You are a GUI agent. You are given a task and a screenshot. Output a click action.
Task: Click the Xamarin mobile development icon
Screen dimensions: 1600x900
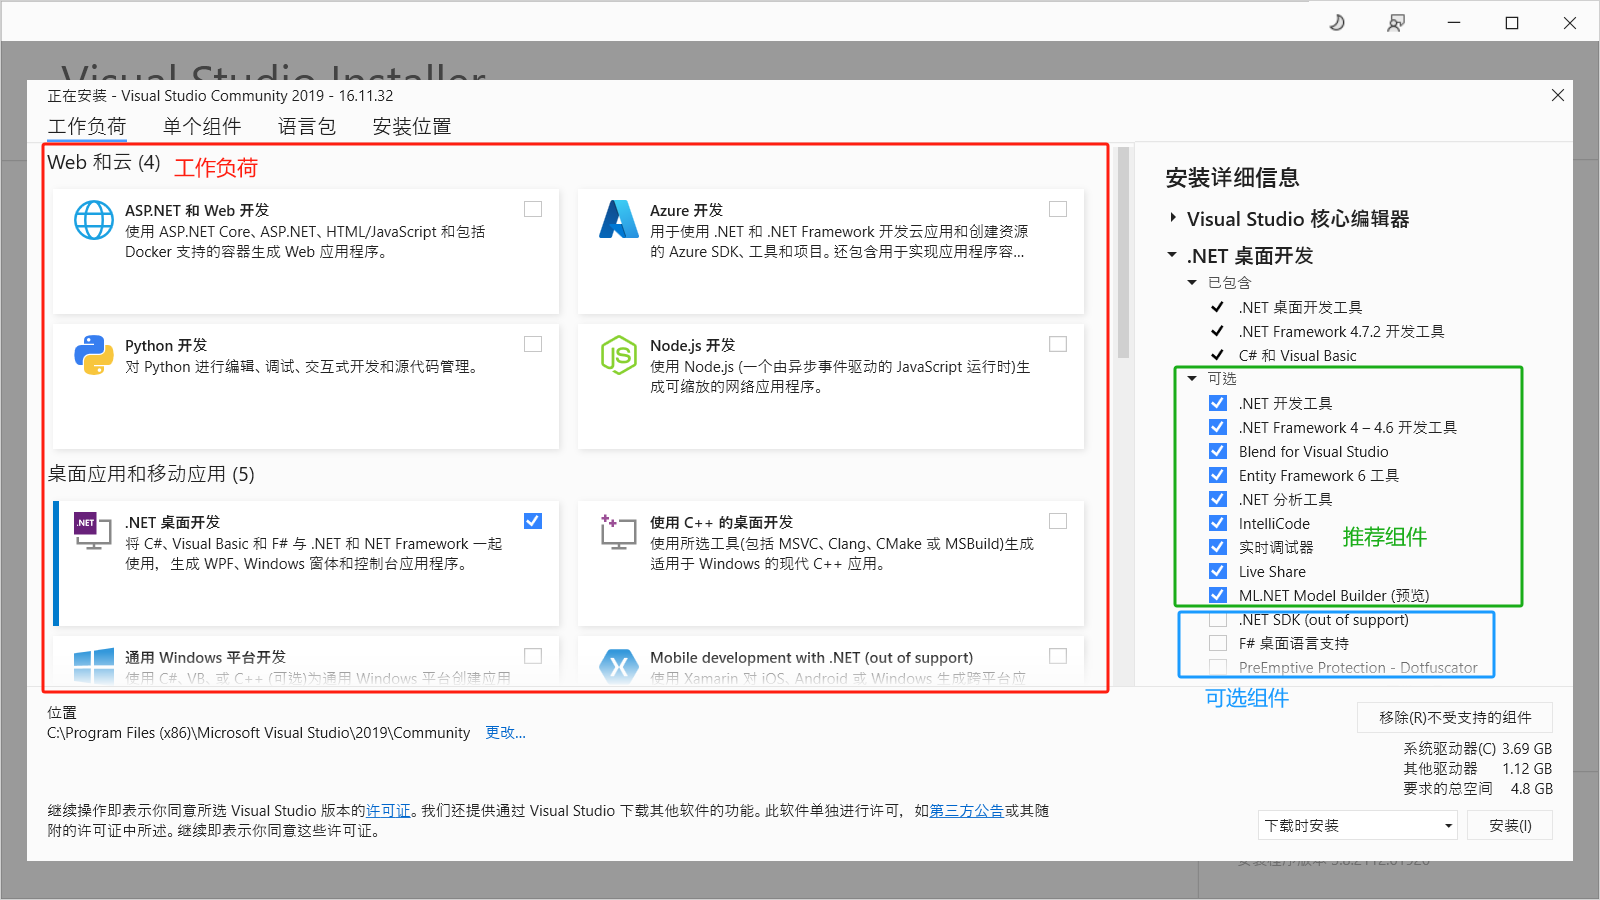tap(619, 666)
